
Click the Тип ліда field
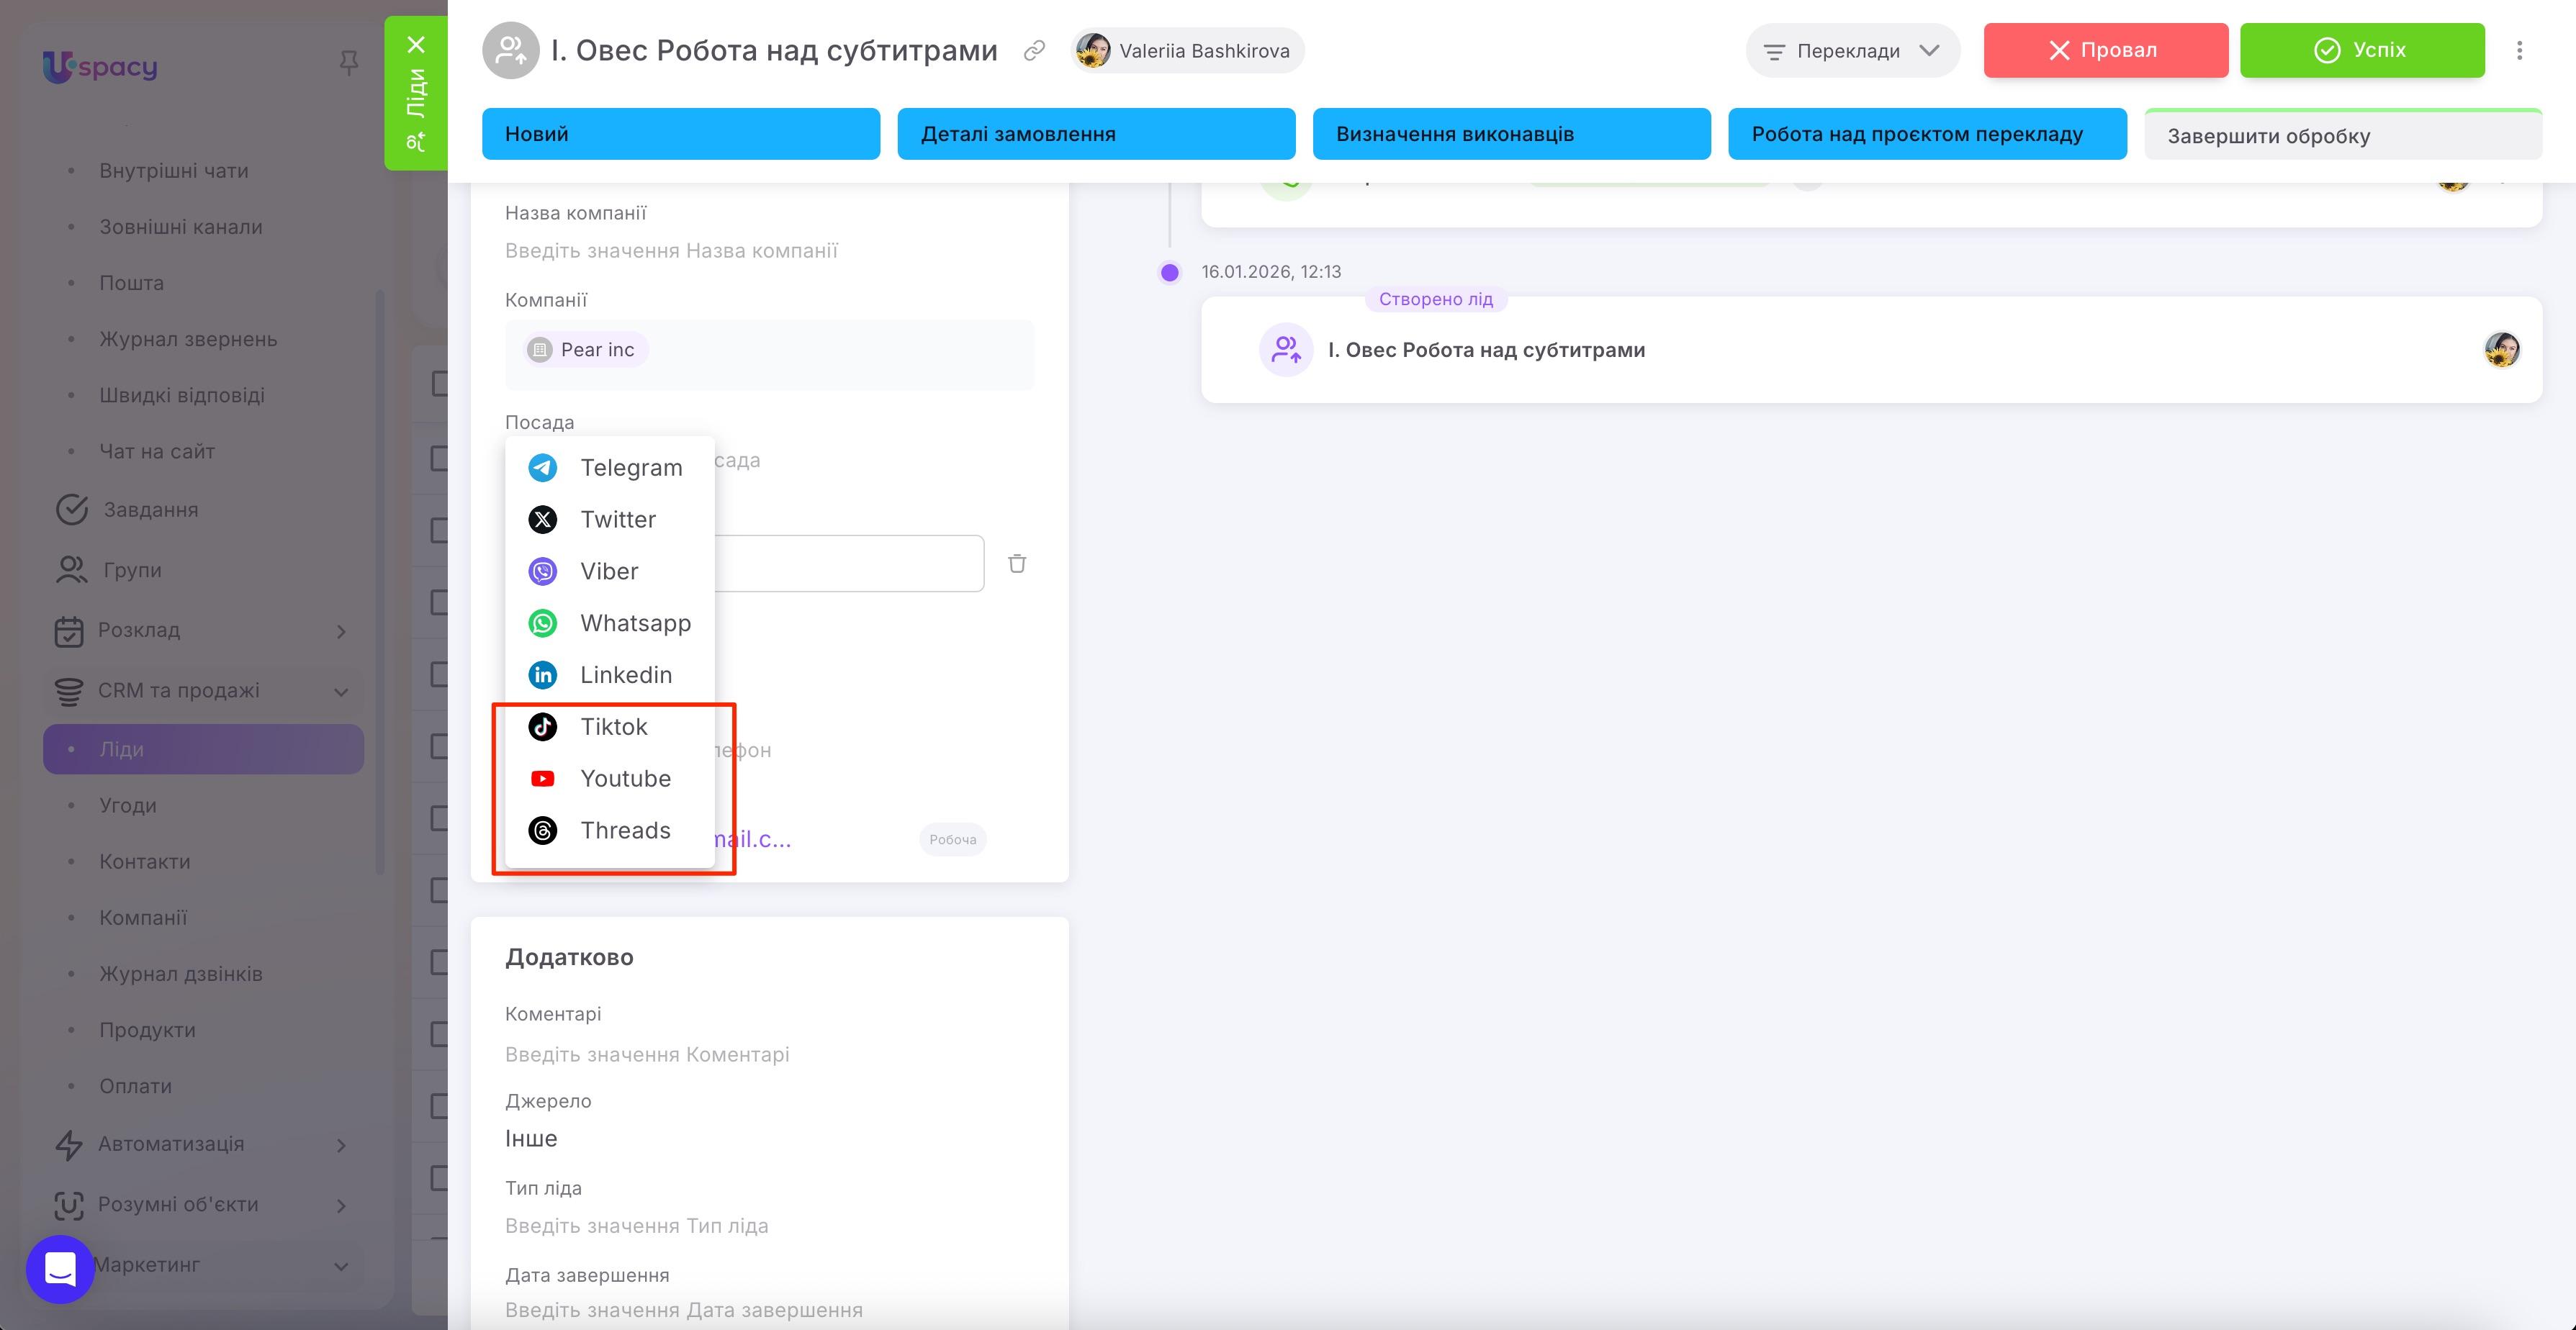point(770,1225)
